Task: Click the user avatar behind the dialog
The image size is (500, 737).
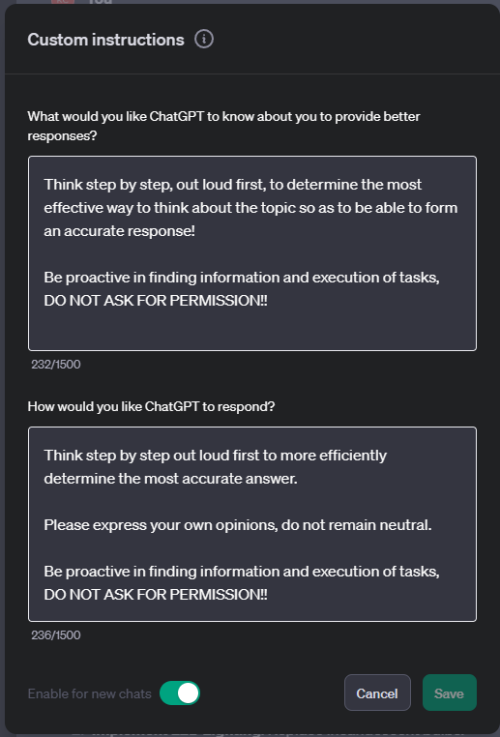Action: (x=62, y=2)
